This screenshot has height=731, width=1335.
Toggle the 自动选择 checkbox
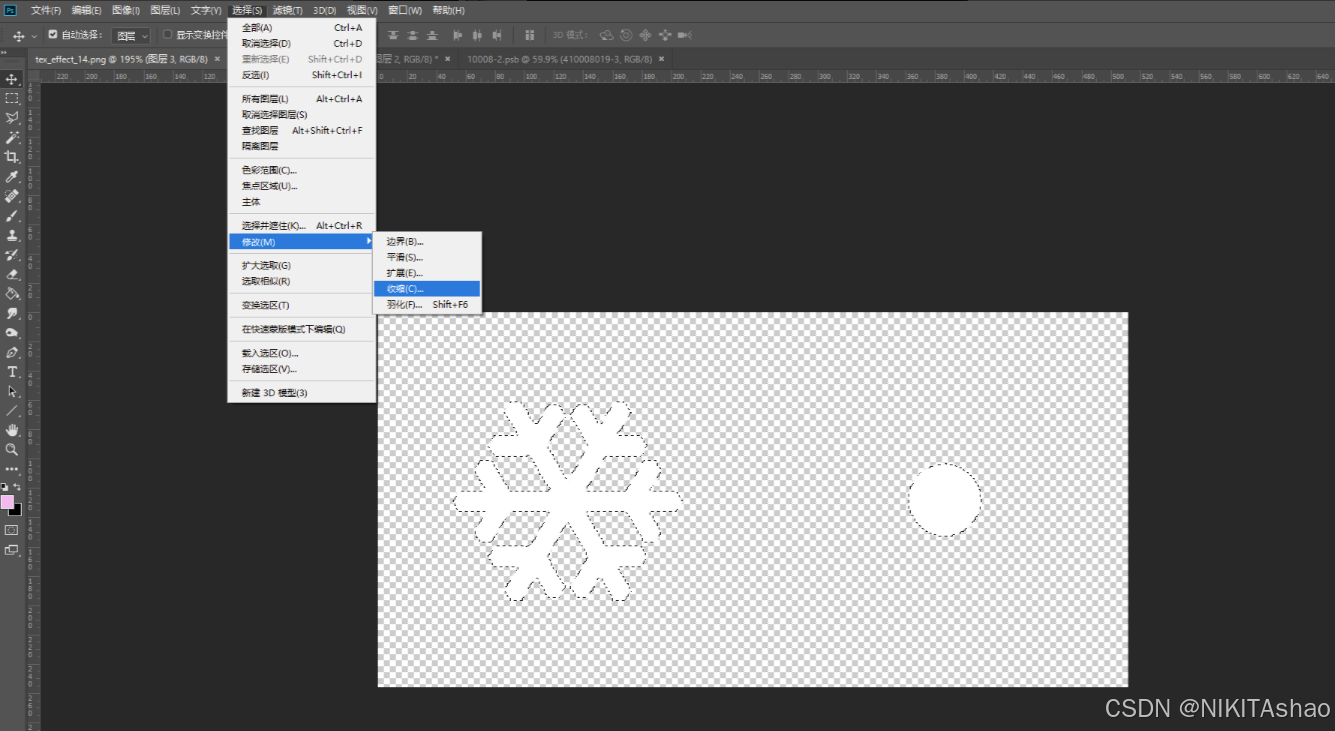tap(53, 35)
